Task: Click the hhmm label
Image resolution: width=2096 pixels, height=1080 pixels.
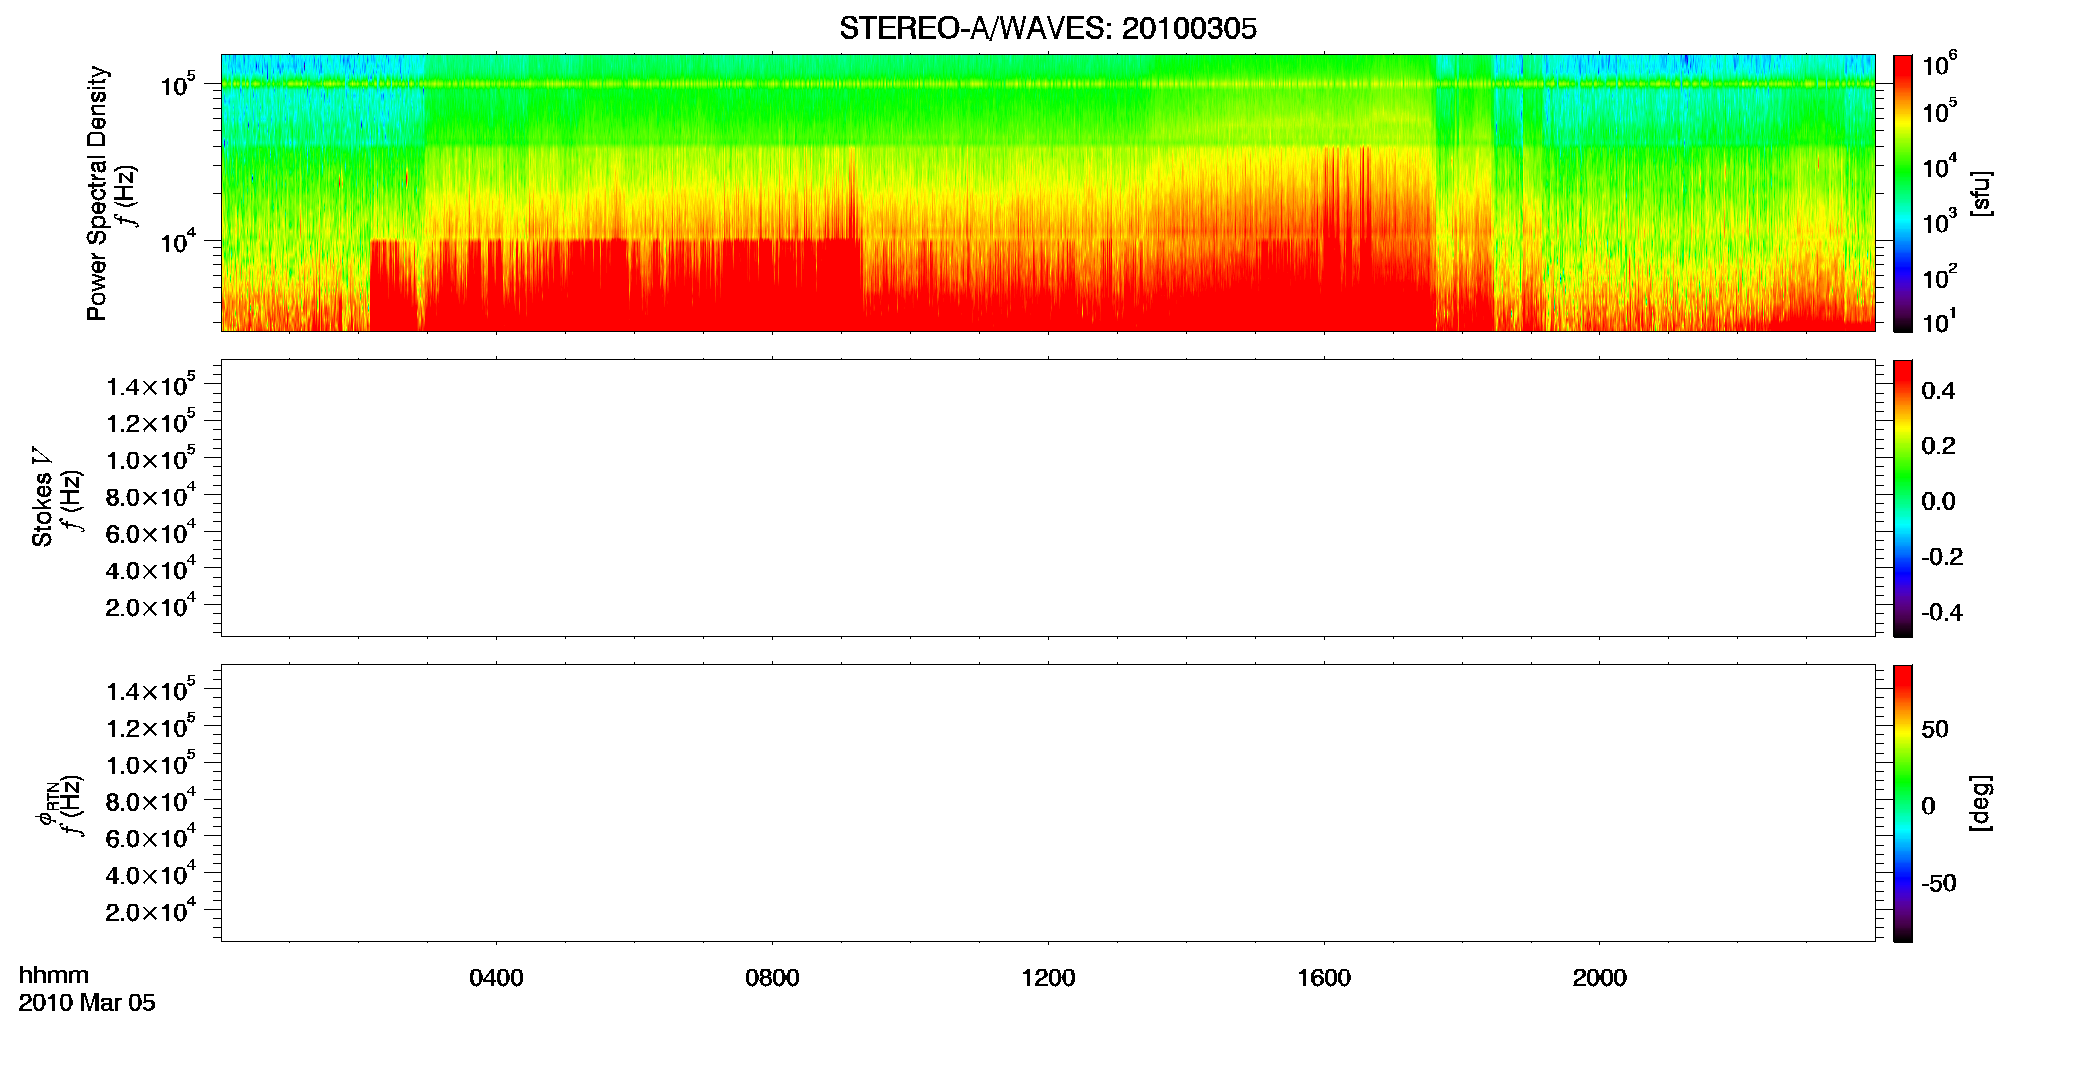Action: (54, 976)
